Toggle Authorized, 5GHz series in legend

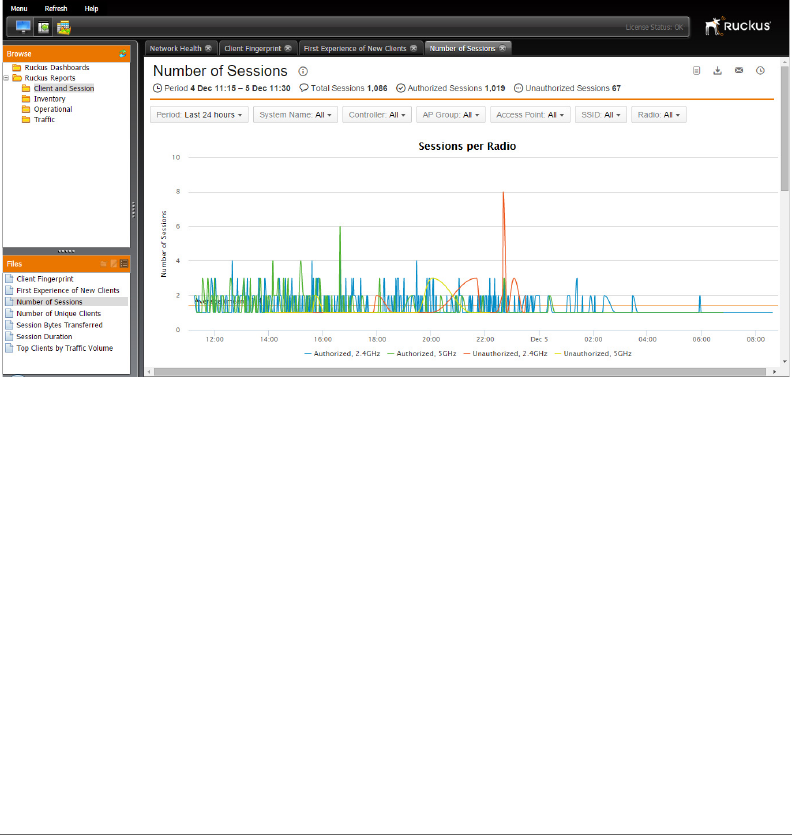[422, 354]
